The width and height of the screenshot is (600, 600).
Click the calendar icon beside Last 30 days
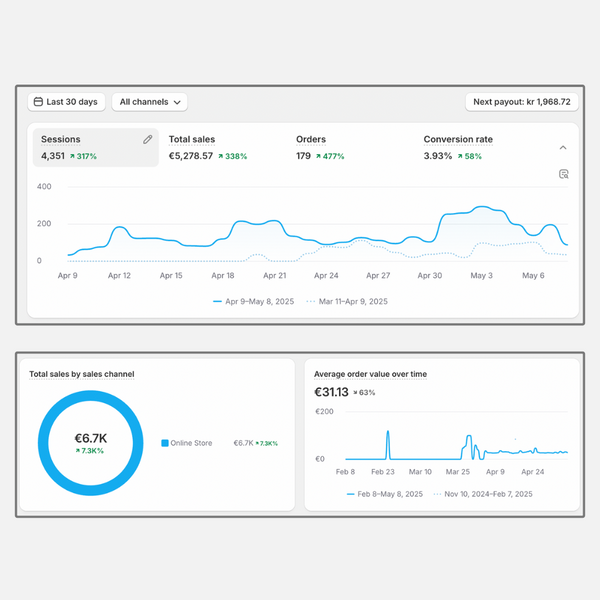click(38, 102)
